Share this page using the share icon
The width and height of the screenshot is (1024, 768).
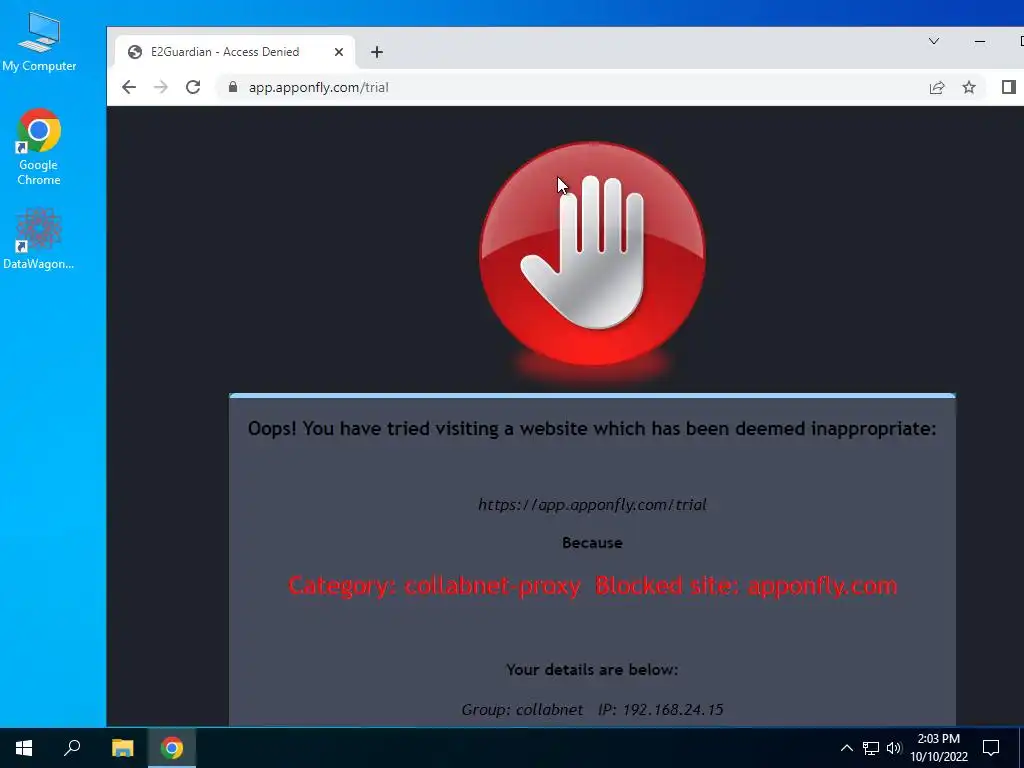[936, 87]
